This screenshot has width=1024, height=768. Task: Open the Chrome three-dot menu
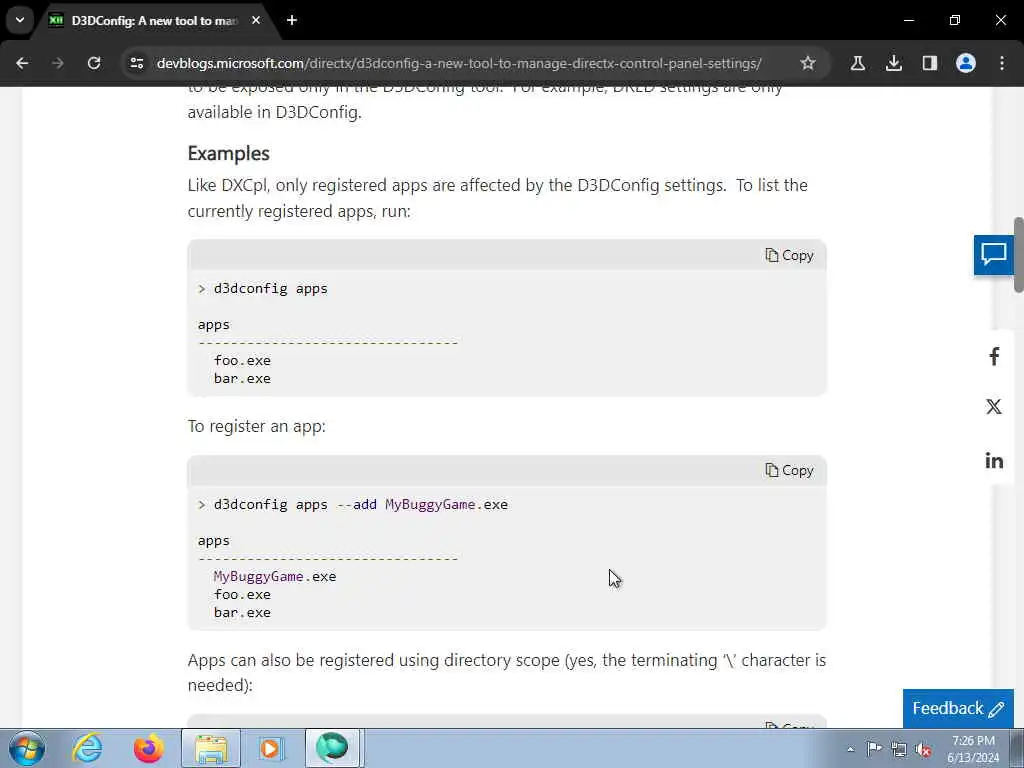pyautogui.click(x=1002, y=63)
